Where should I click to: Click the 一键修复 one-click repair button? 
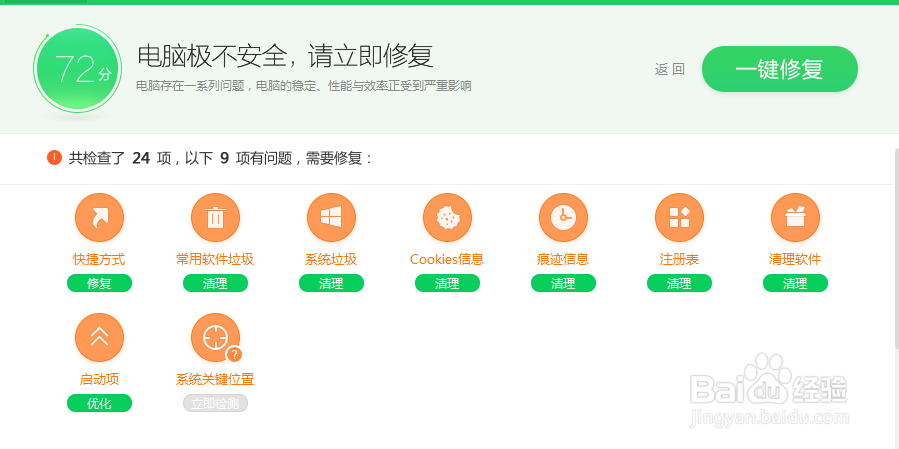780,69
